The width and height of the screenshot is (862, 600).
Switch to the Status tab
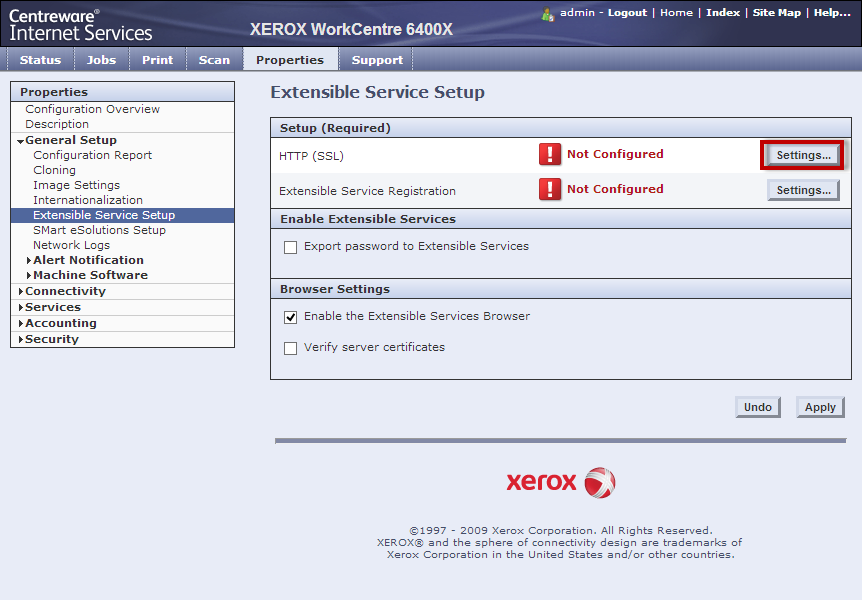coord(40,60)
